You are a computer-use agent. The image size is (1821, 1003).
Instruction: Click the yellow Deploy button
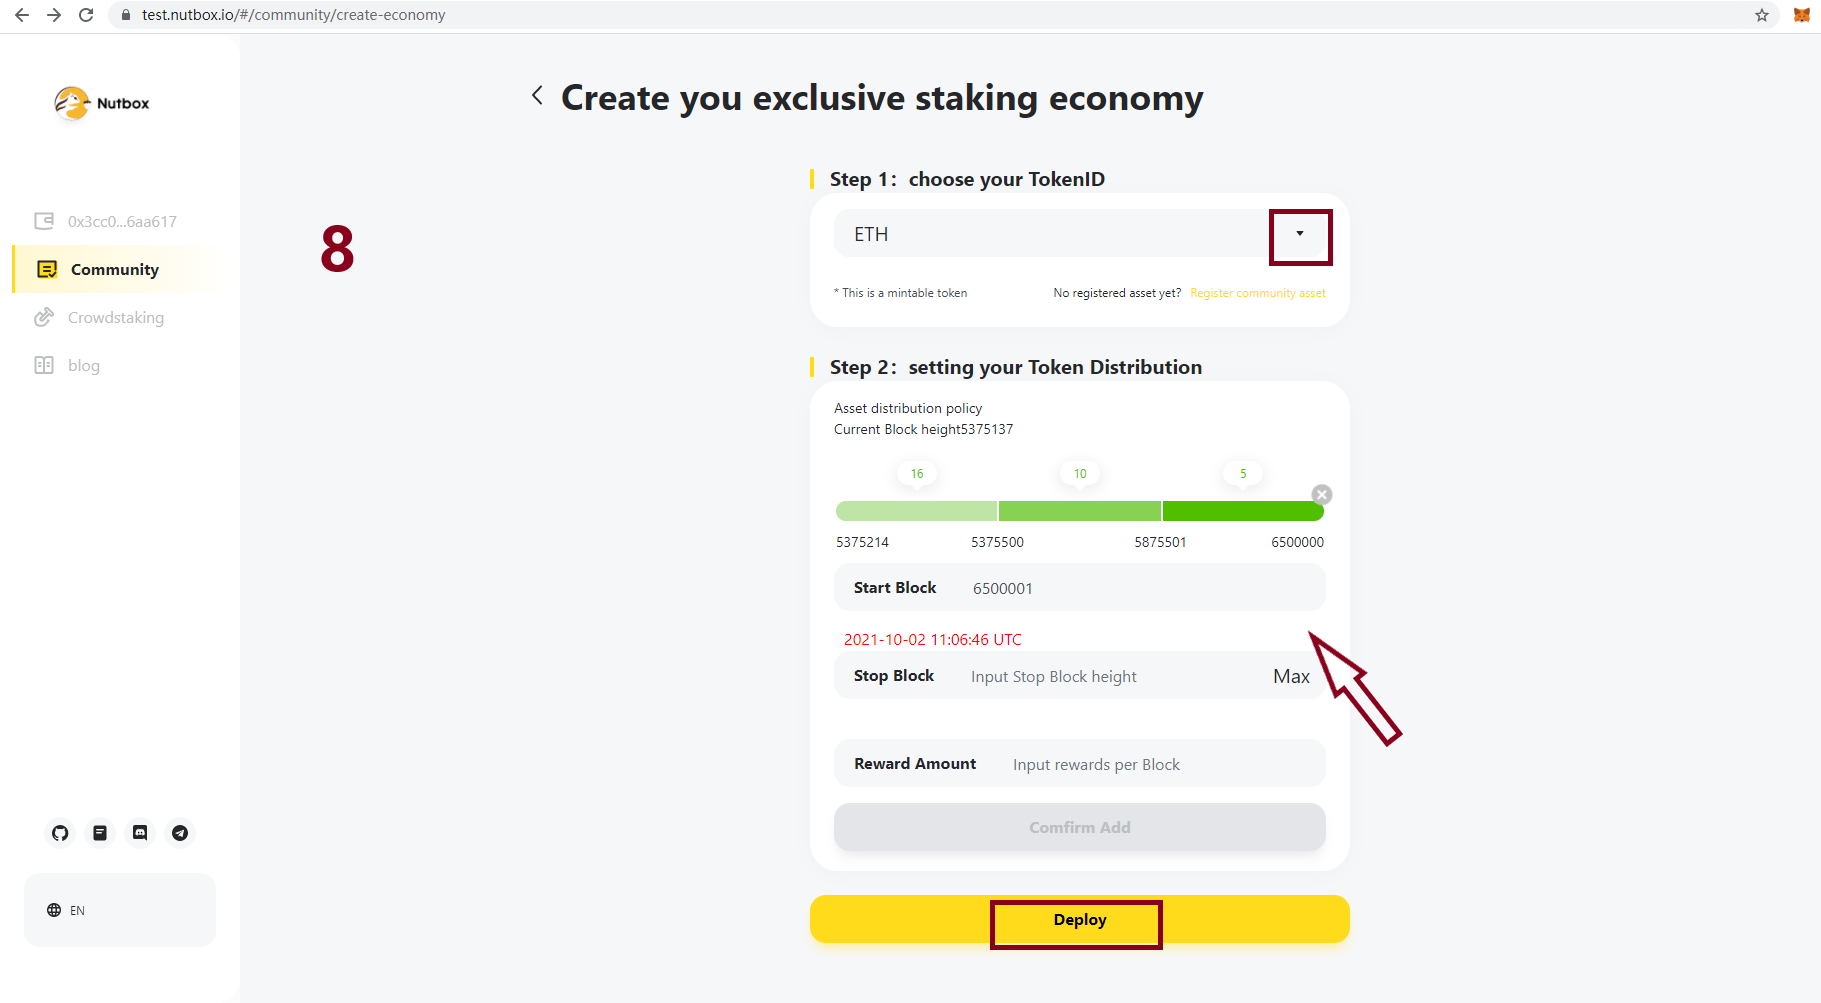pyautogui.click(x=1079, y=920)
